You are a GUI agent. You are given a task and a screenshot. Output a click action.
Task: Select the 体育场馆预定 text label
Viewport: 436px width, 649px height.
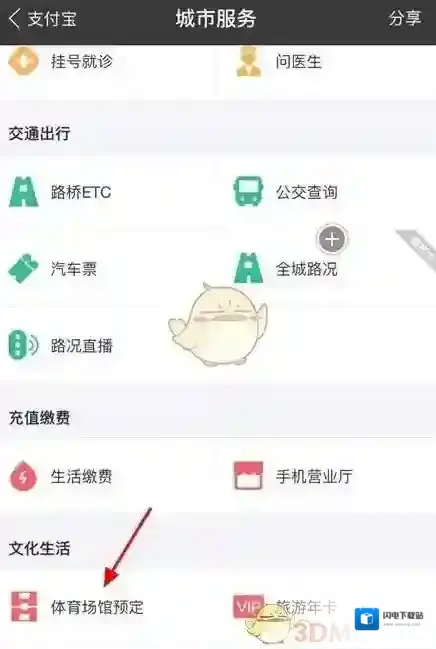(97, 607)
